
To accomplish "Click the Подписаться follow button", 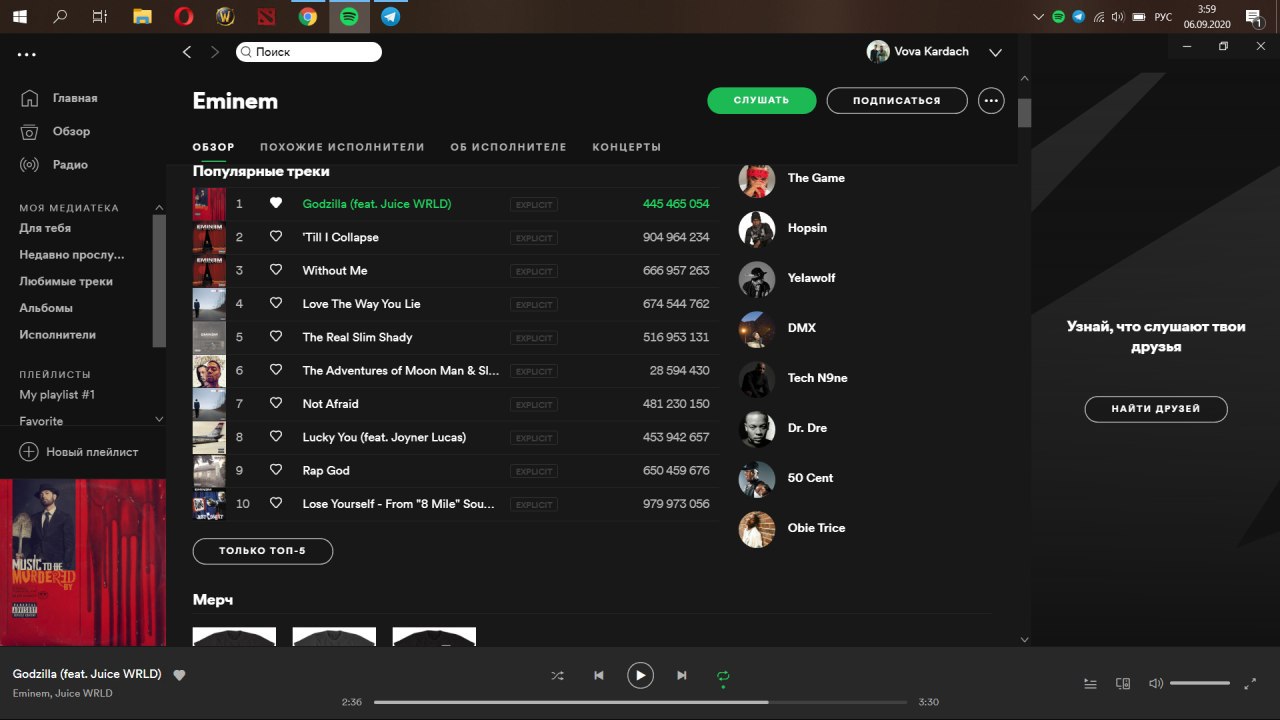I will pos(897,100).
